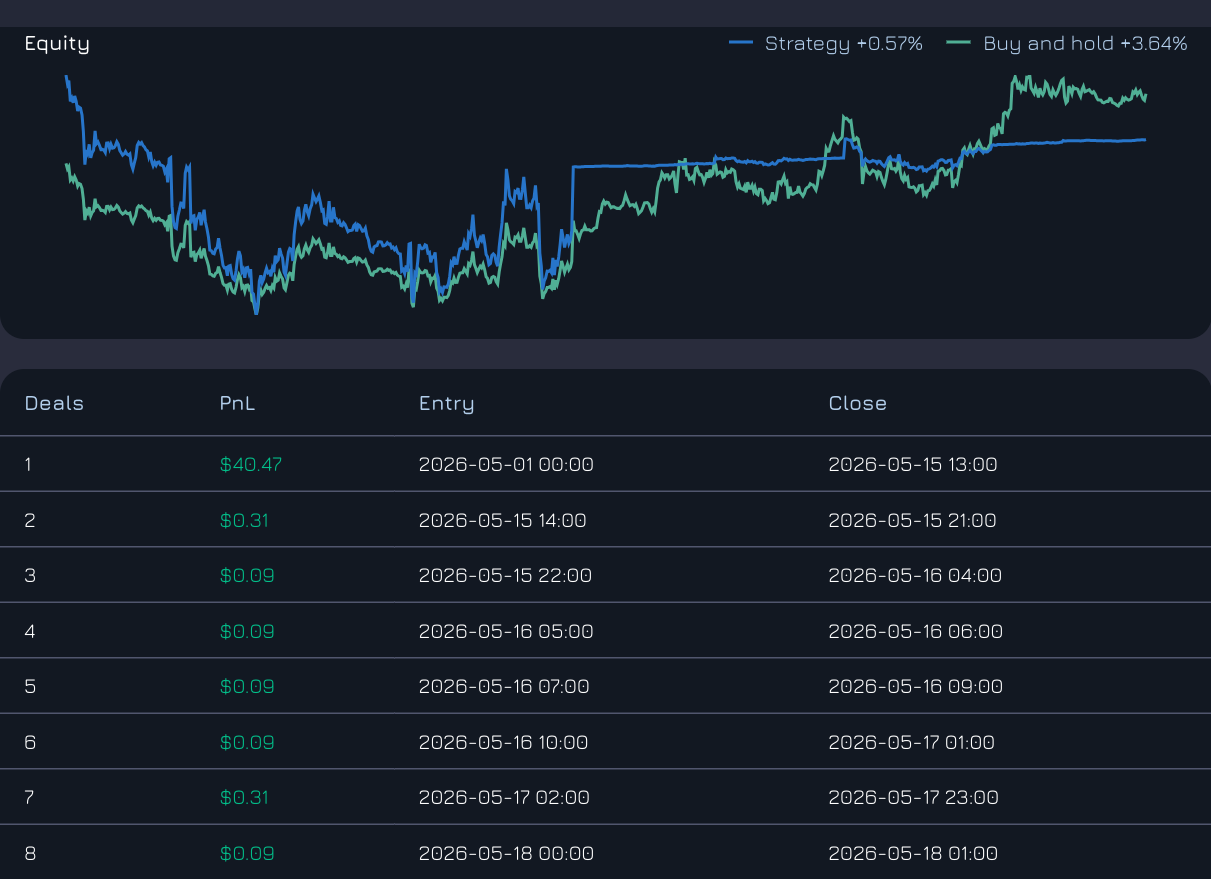Click deal number 8 in the Deals column
Screen dimensions: 1211x879
[30, 853]
